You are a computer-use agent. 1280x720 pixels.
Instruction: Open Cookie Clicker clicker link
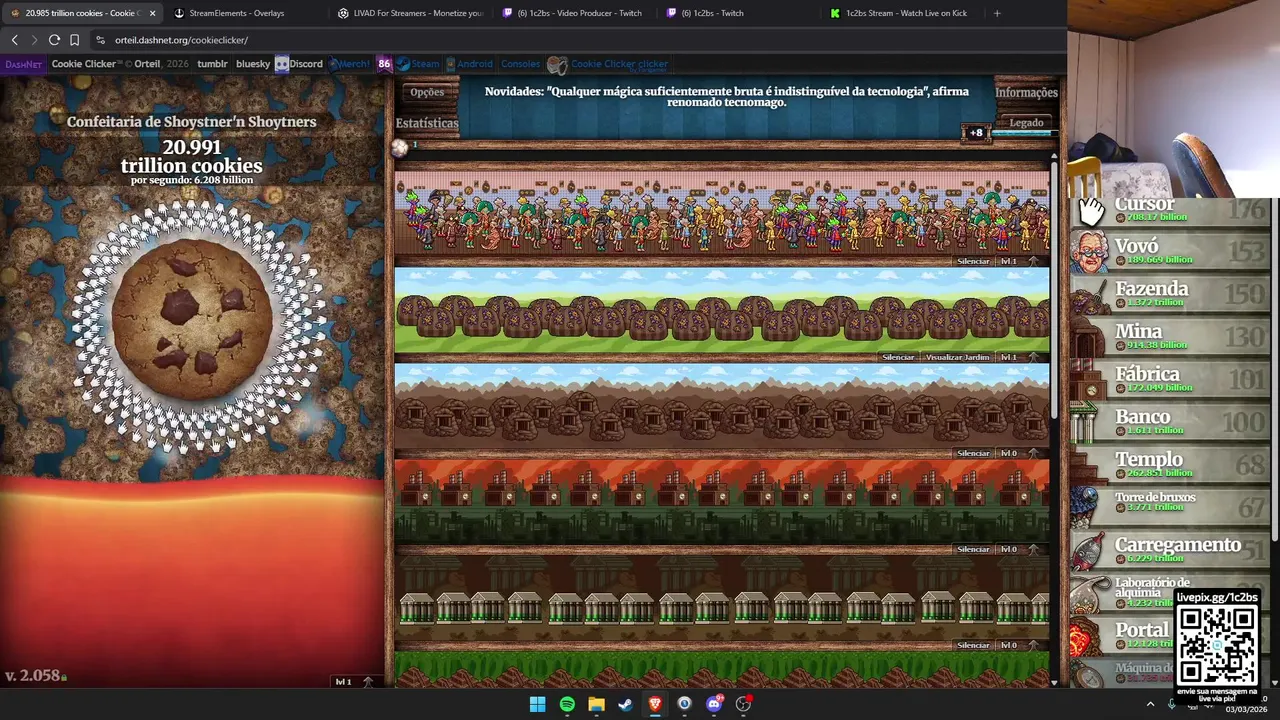click(x=608, y=64)
